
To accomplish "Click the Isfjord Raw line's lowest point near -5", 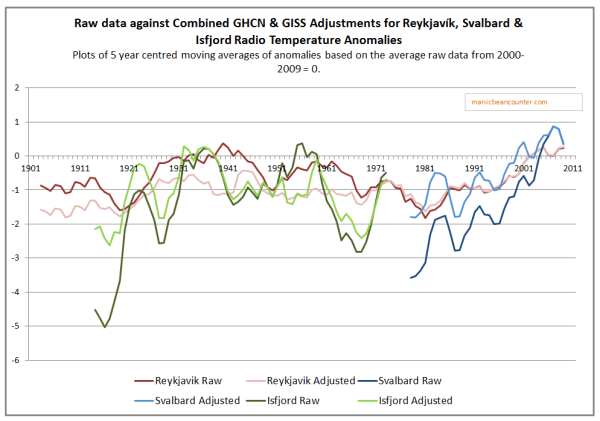I will coord(105,327).
